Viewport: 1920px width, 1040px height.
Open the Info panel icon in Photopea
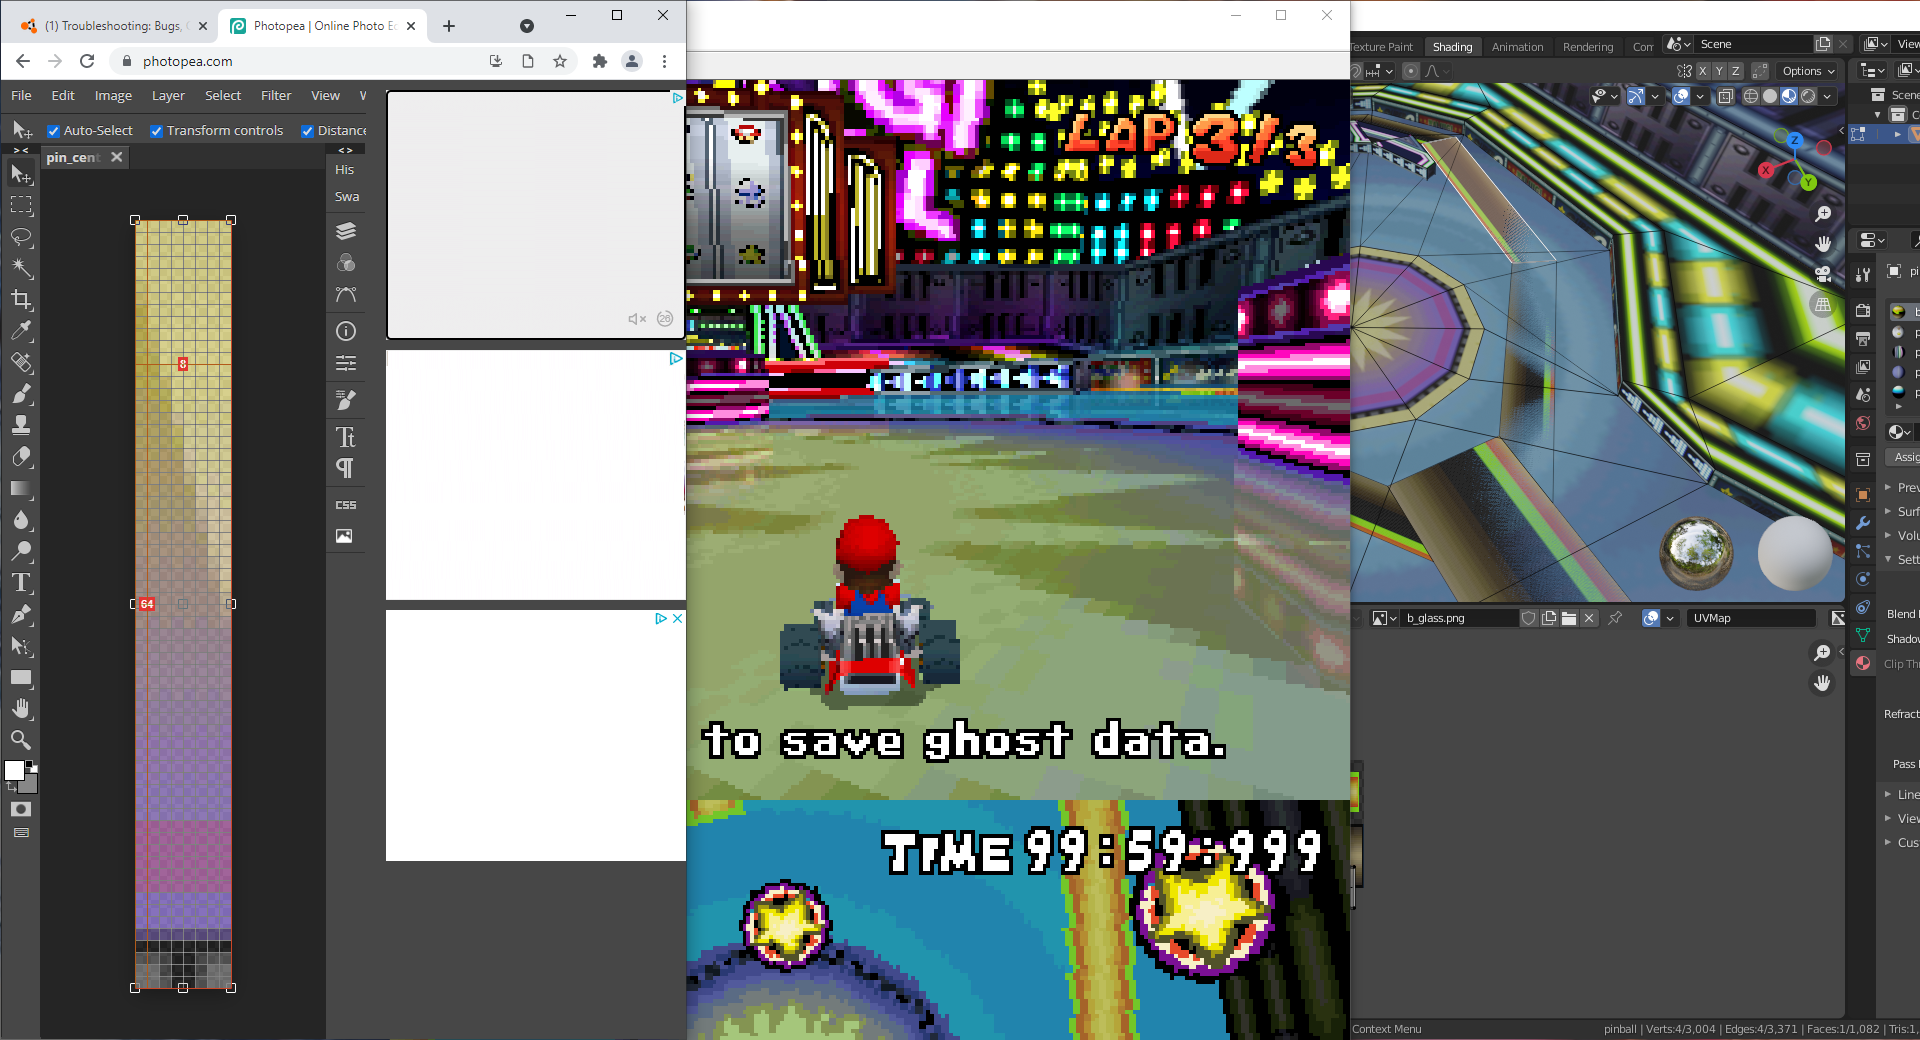346,331
